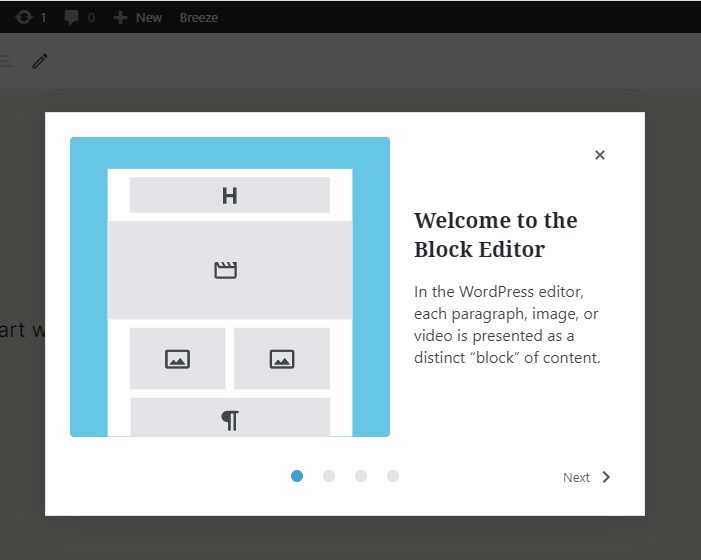Image resolution: width=701 pixels, height=560 pixels.
Task: Click the right image block icon
Action: [282, 359]
